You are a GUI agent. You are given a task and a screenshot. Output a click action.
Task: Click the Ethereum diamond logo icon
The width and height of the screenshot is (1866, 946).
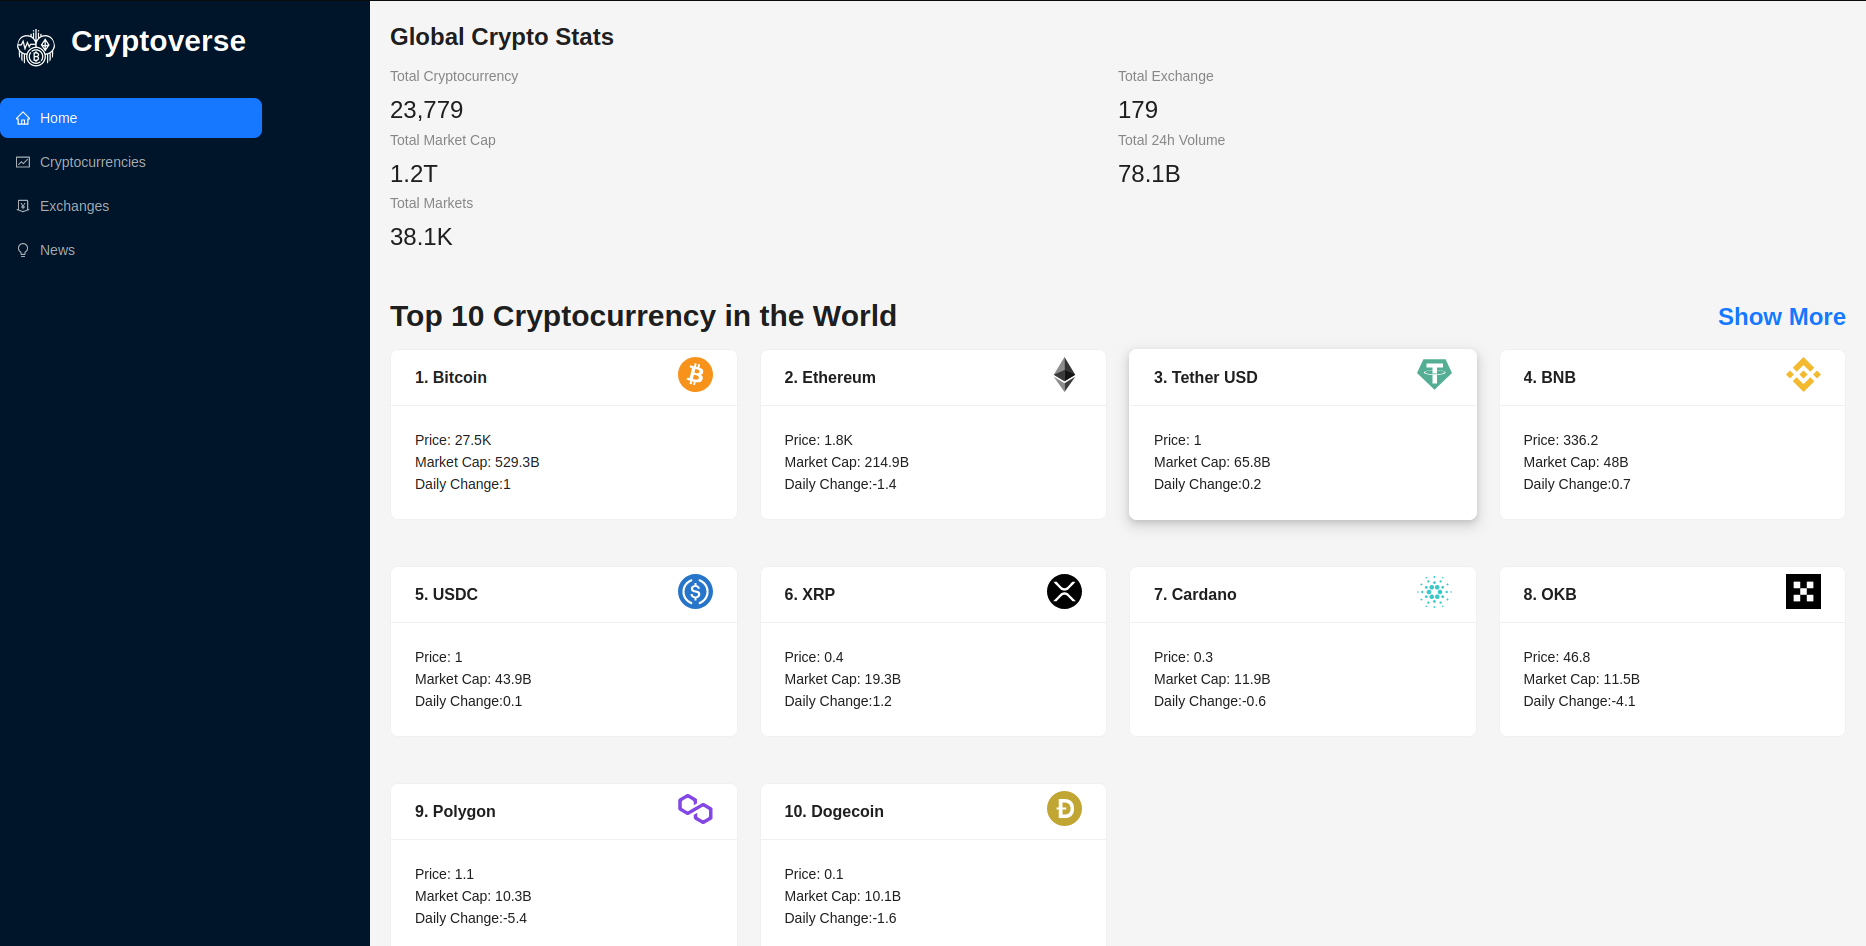(1064, 375)
